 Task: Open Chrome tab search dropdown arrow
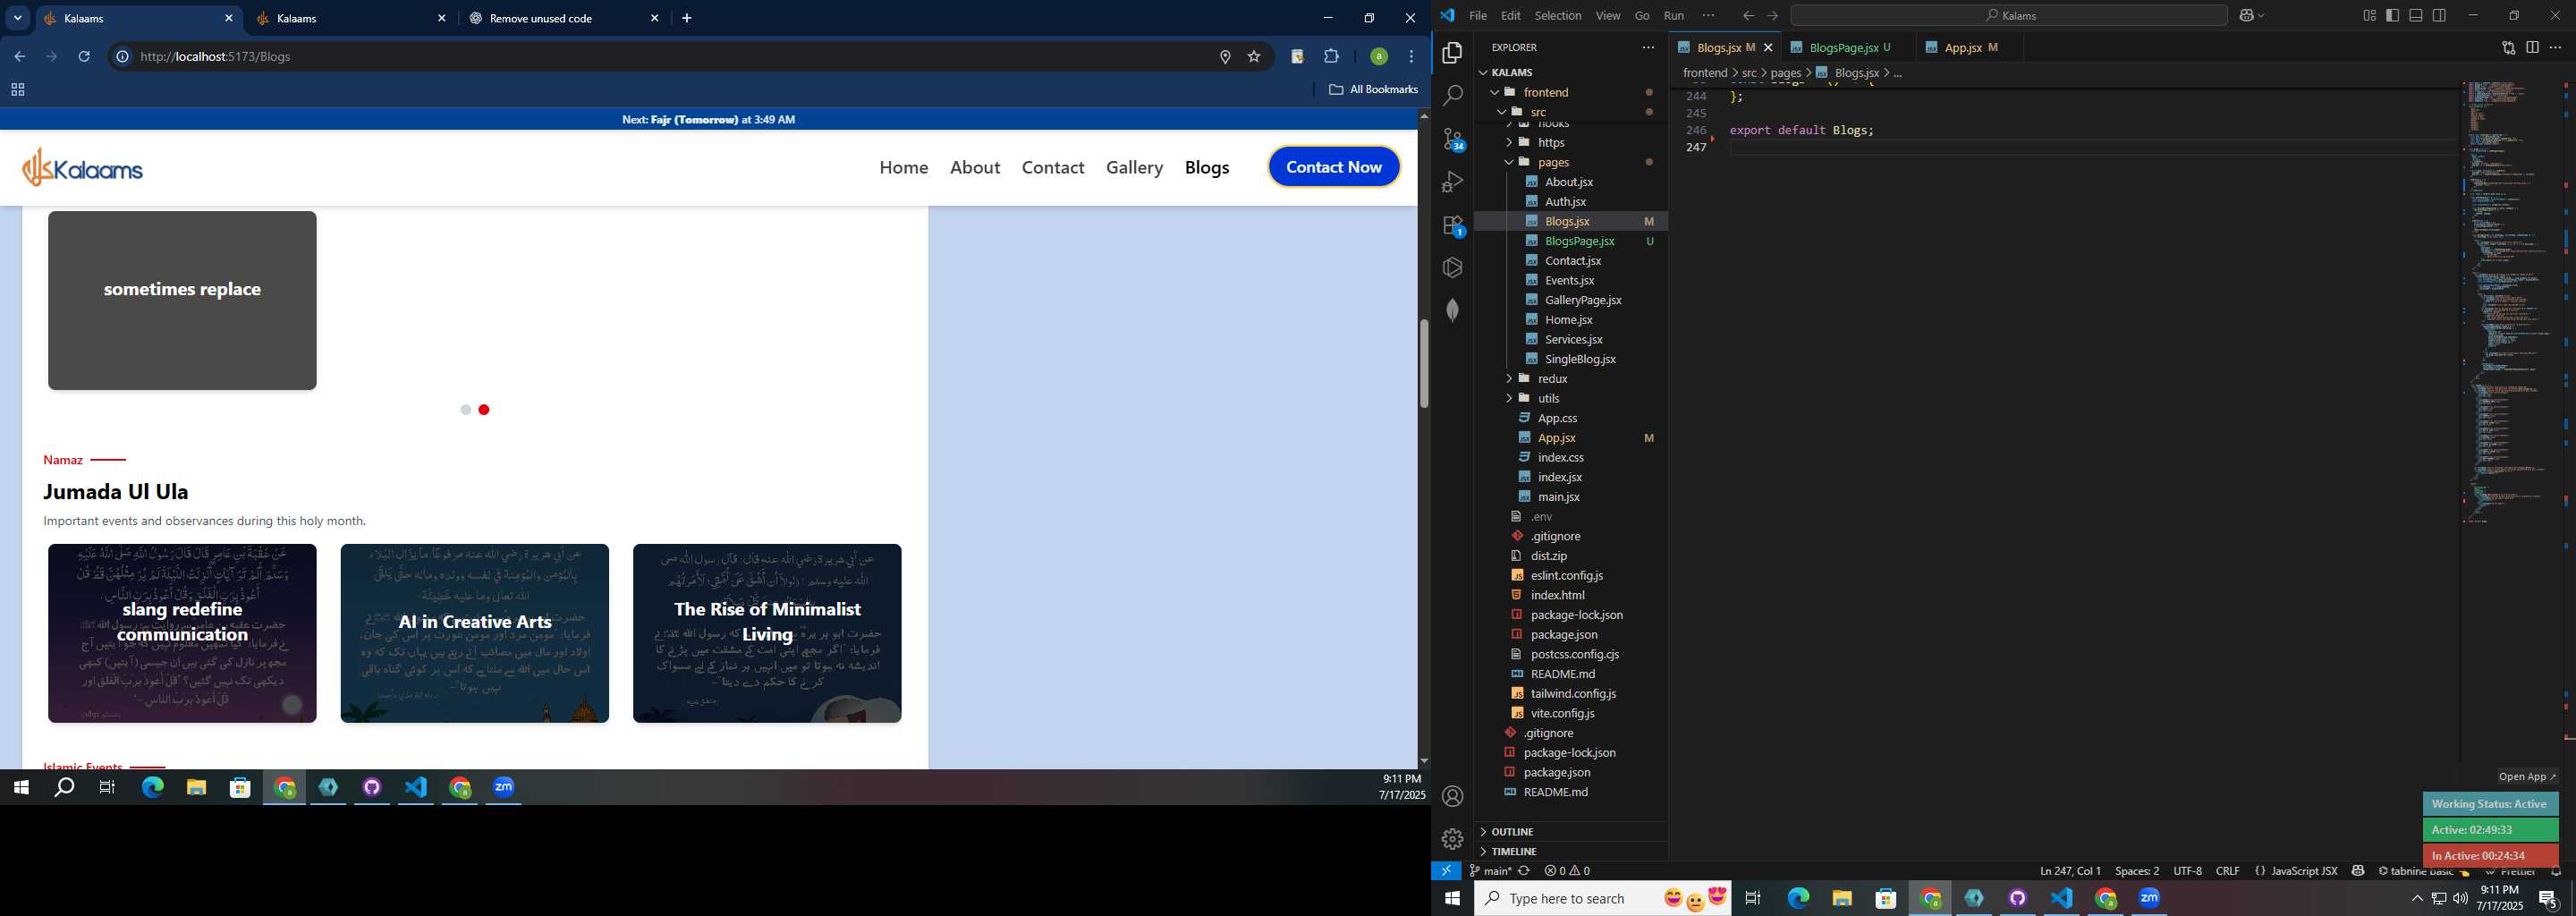[18, 18]
